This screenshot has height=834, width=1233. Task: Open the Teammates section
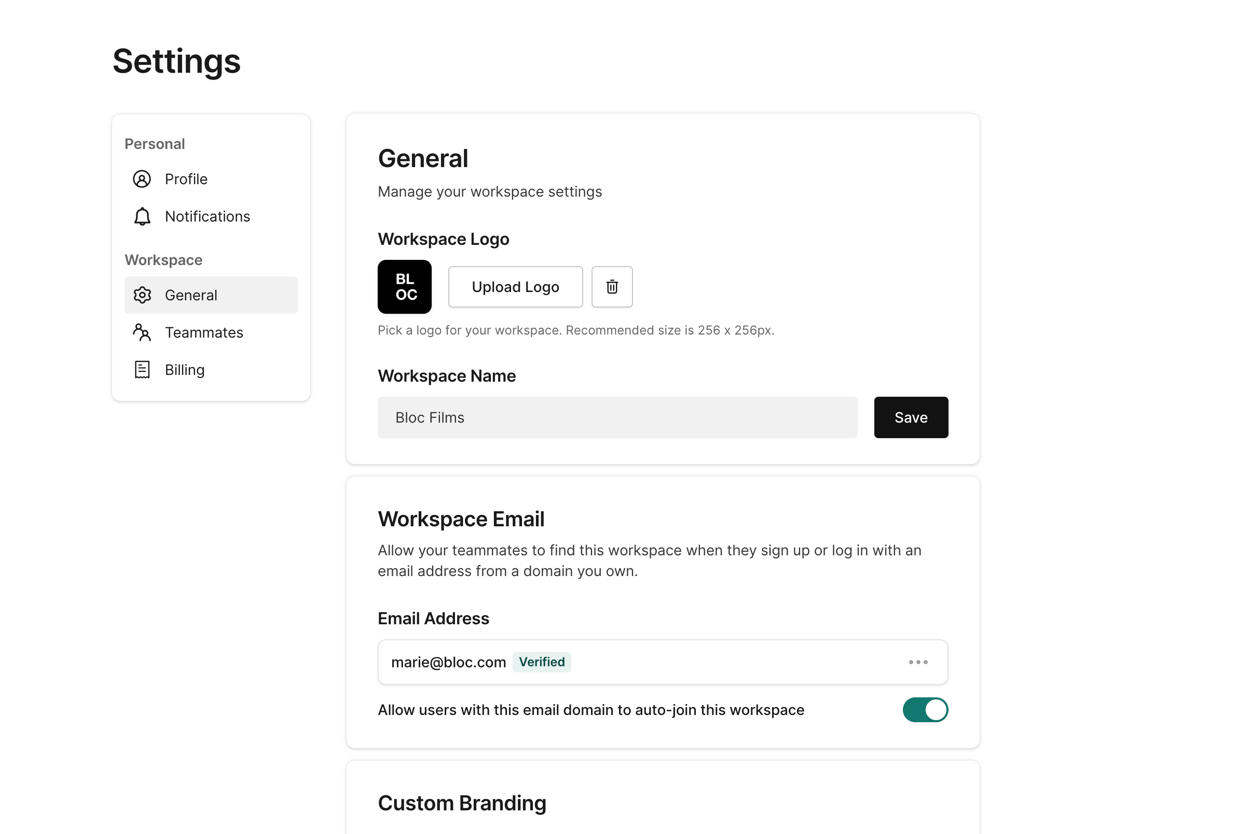pyautogui.click(x=204, y=333)
